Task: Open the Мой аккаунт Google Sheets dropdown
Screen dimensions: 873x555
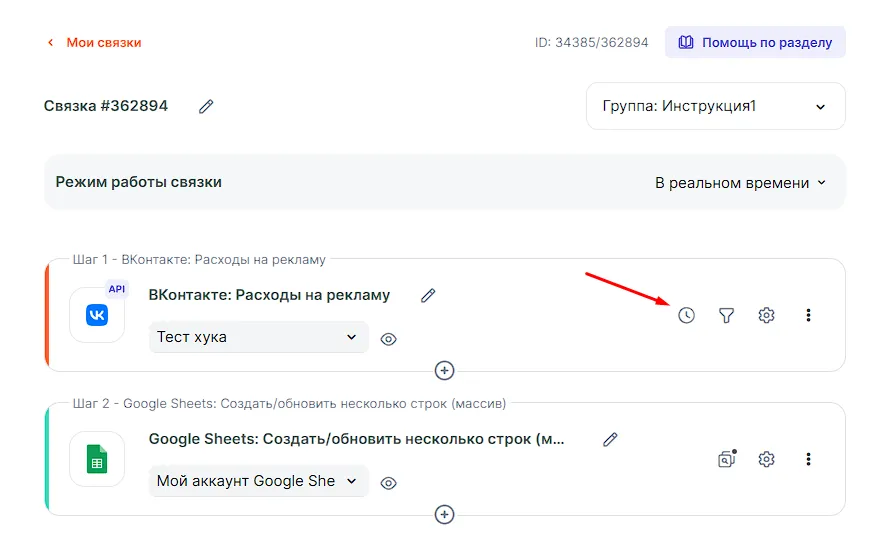Action: pyautogui.click(x=258, y=481)
